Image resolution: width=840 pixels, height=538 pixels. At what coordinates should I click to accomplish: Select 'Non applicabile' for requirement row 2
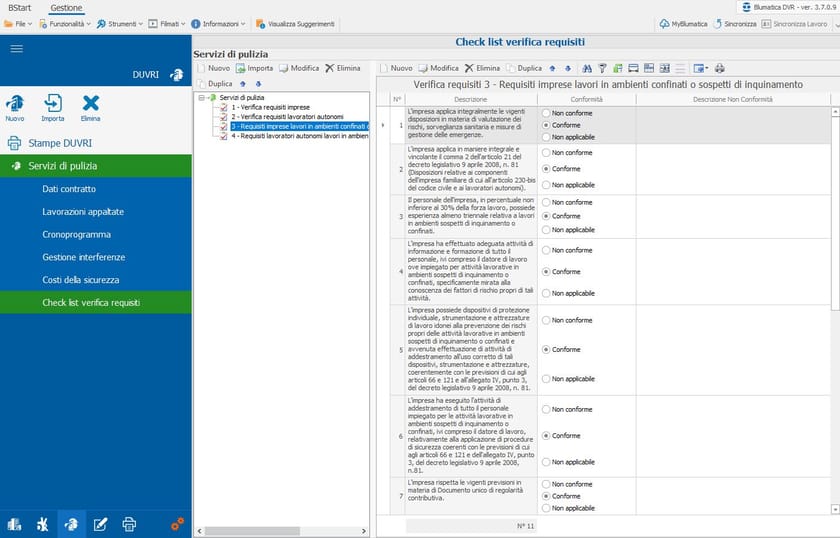546,185
